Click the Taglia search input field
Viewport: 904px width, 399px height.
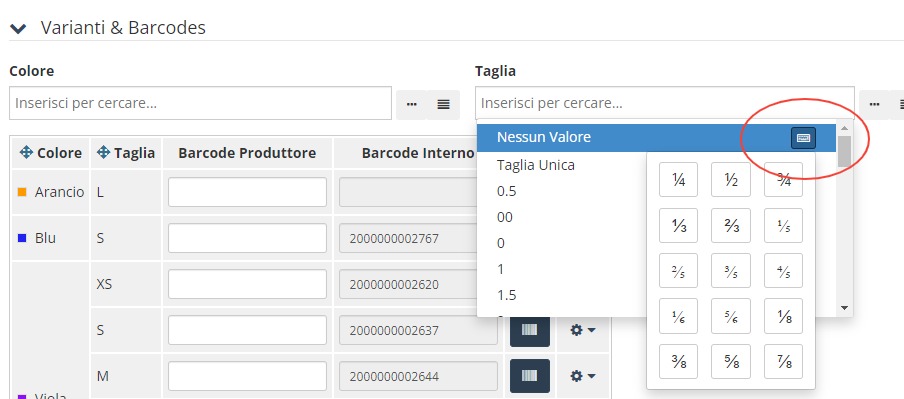point(665,103)
